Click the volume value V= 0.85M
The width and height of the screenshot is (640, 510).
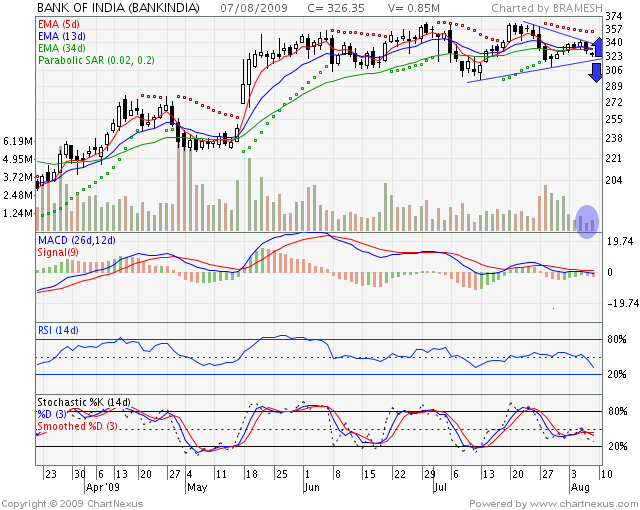(x=414, y=8)
